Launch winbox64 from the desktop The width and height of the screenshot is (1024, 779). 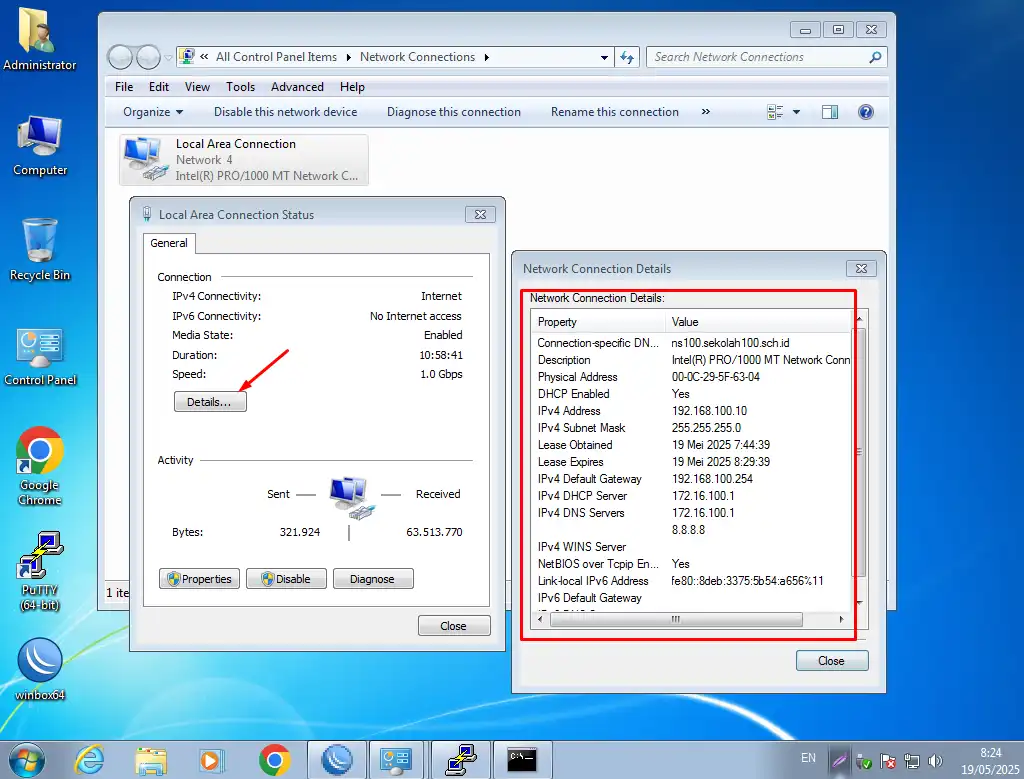pyautogui.click(x=40, y=665)
